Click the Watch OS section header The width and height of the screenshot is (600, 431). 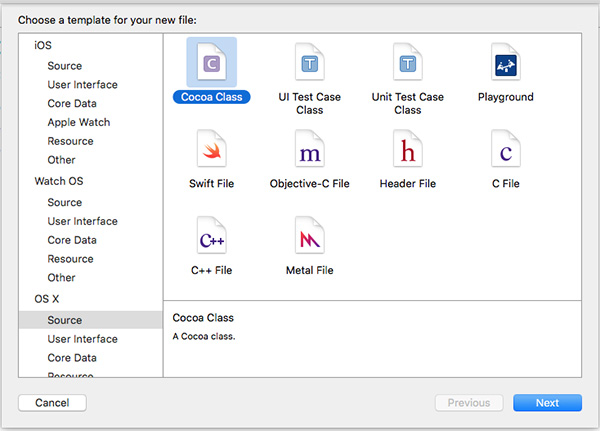coord(59,181)
